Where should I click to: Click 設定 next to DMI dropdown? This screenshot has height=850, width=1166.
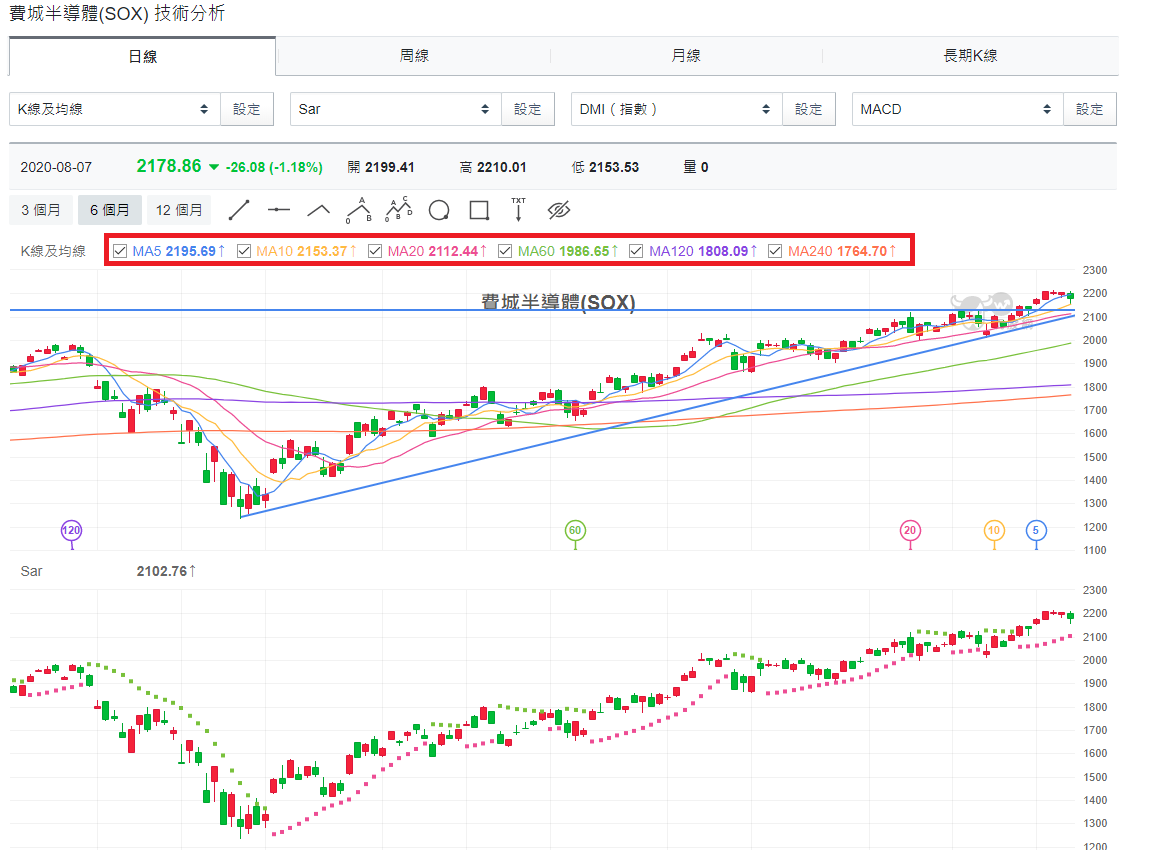pos(809,109)
